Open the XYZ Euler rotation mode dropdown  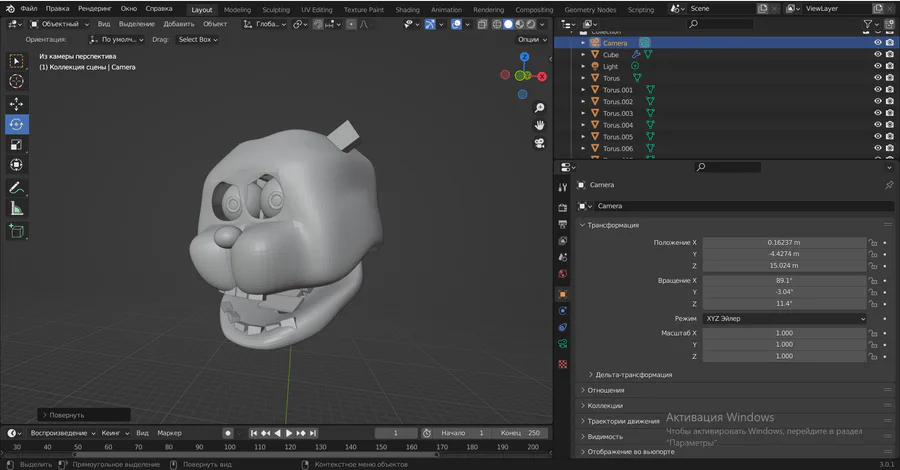tap(784, 318)
